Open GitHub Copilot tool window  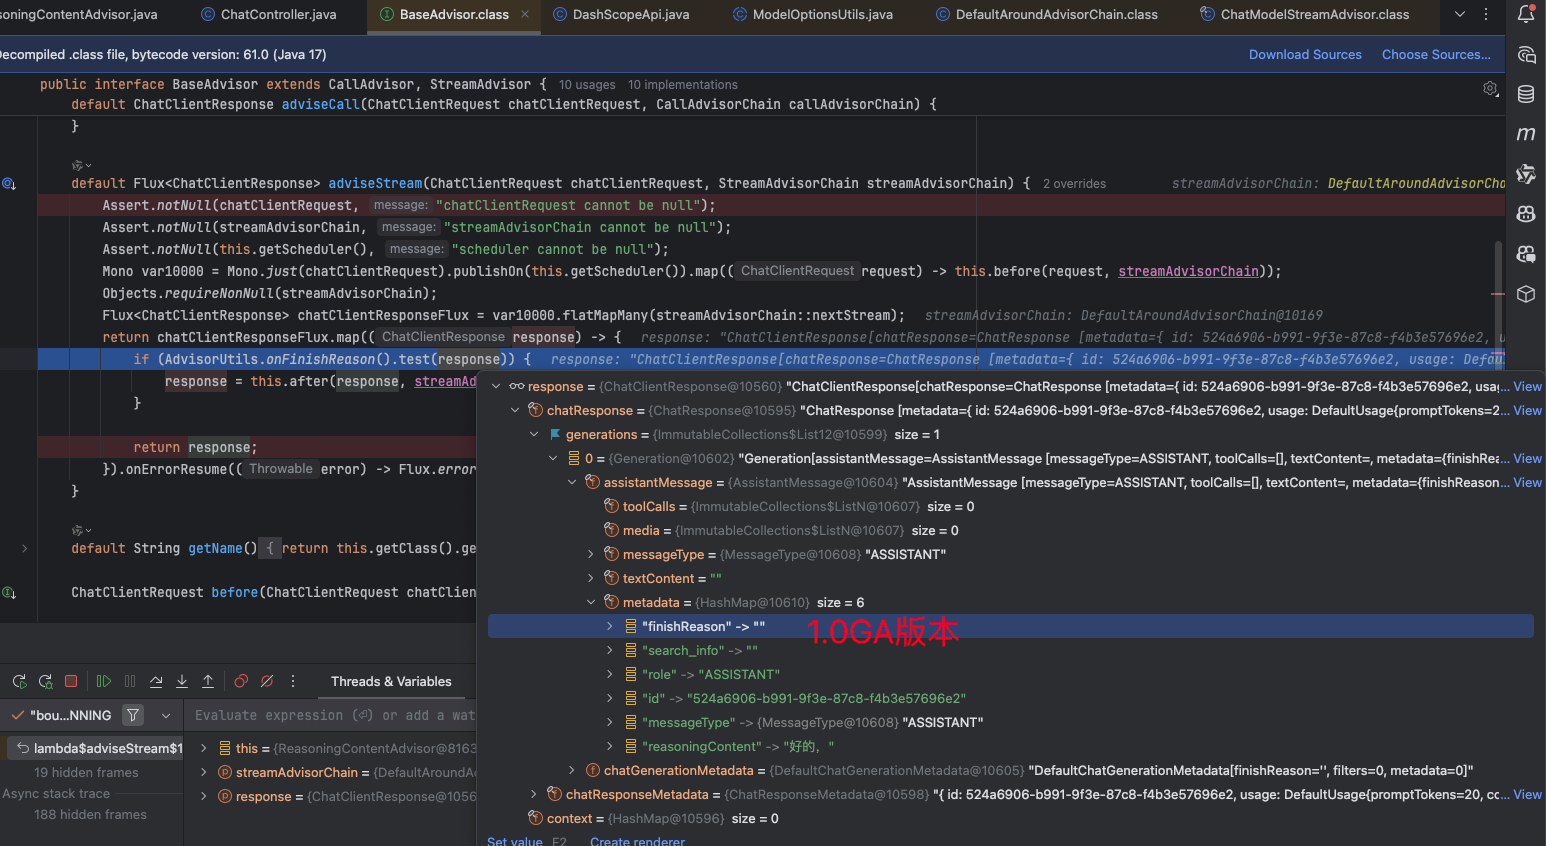pos(1526,214)
